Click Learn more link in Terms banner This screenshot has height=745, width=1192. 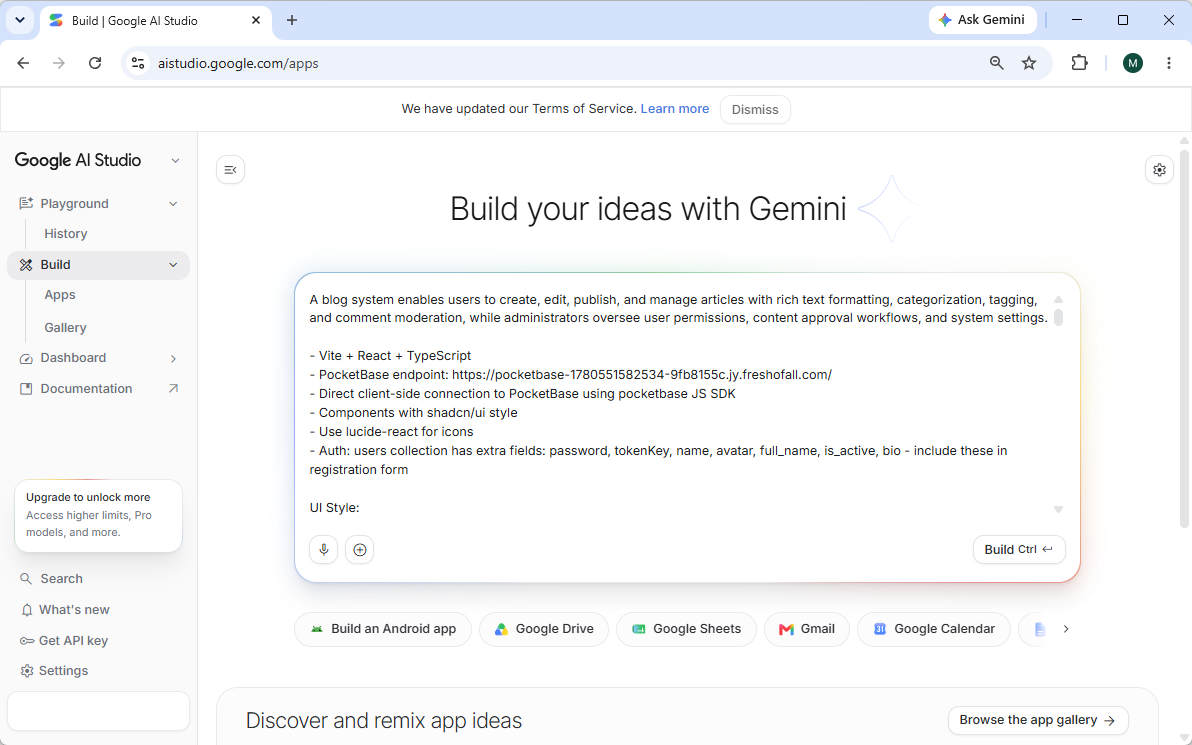pos(674,109)
